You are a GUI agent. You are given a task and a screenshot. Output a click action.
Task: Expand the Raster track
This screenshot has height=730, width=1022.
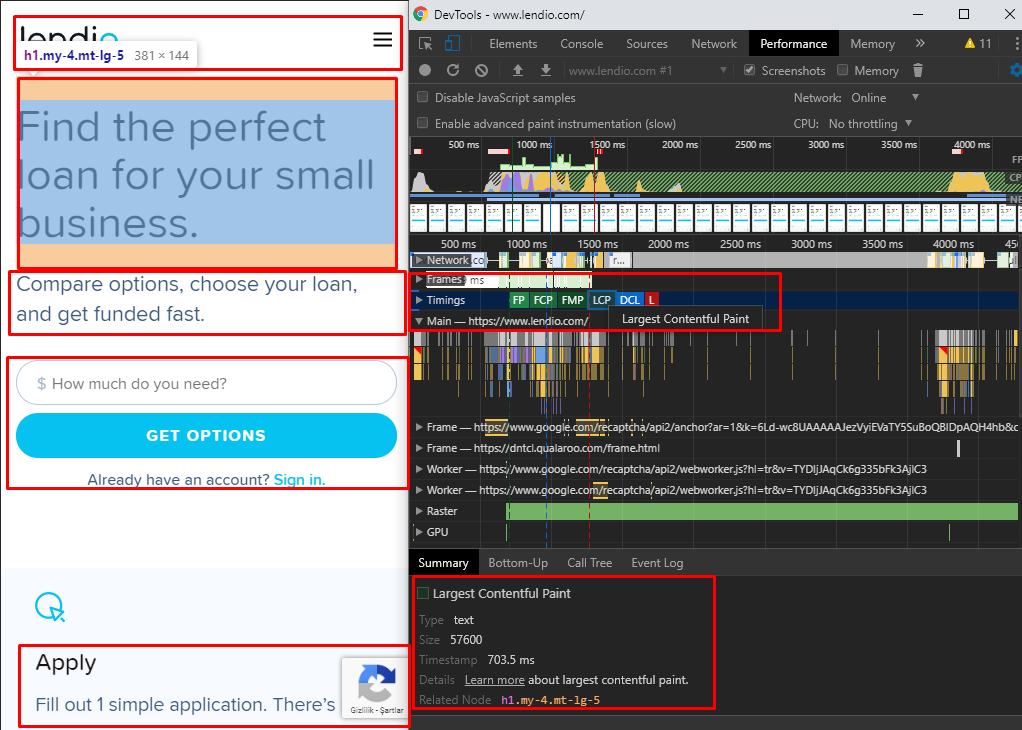tap(419, 511)
